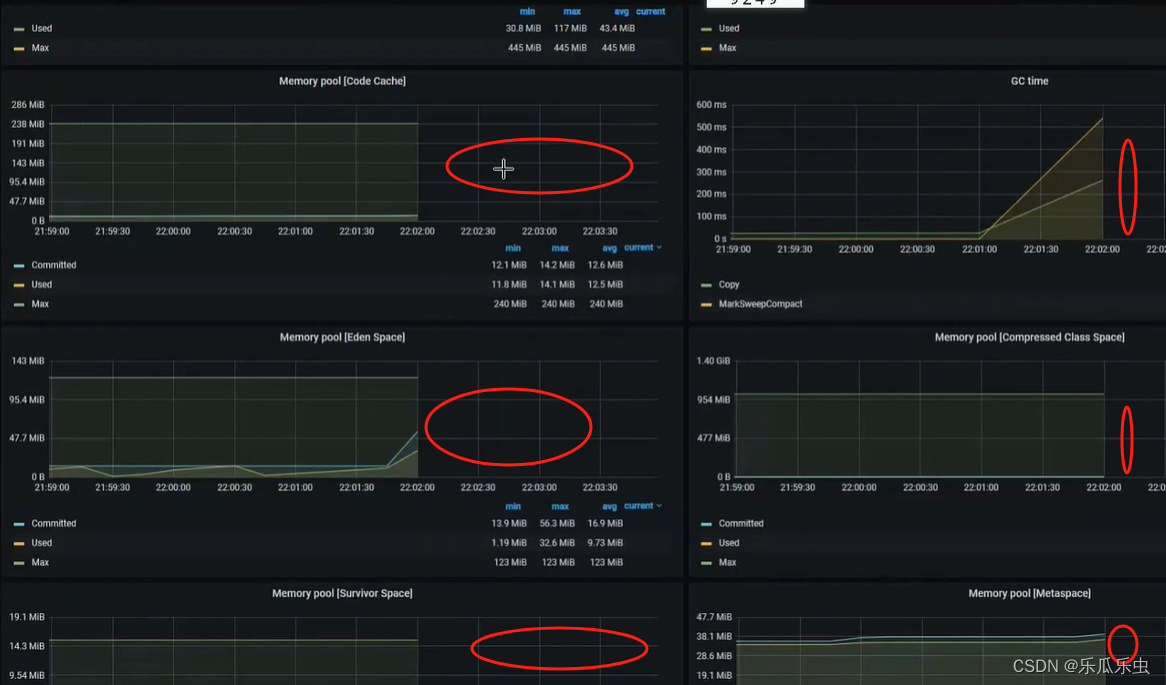Sort the Code Cache legend by the avg column
This screenshot has height=685, width=1166.
610,248
